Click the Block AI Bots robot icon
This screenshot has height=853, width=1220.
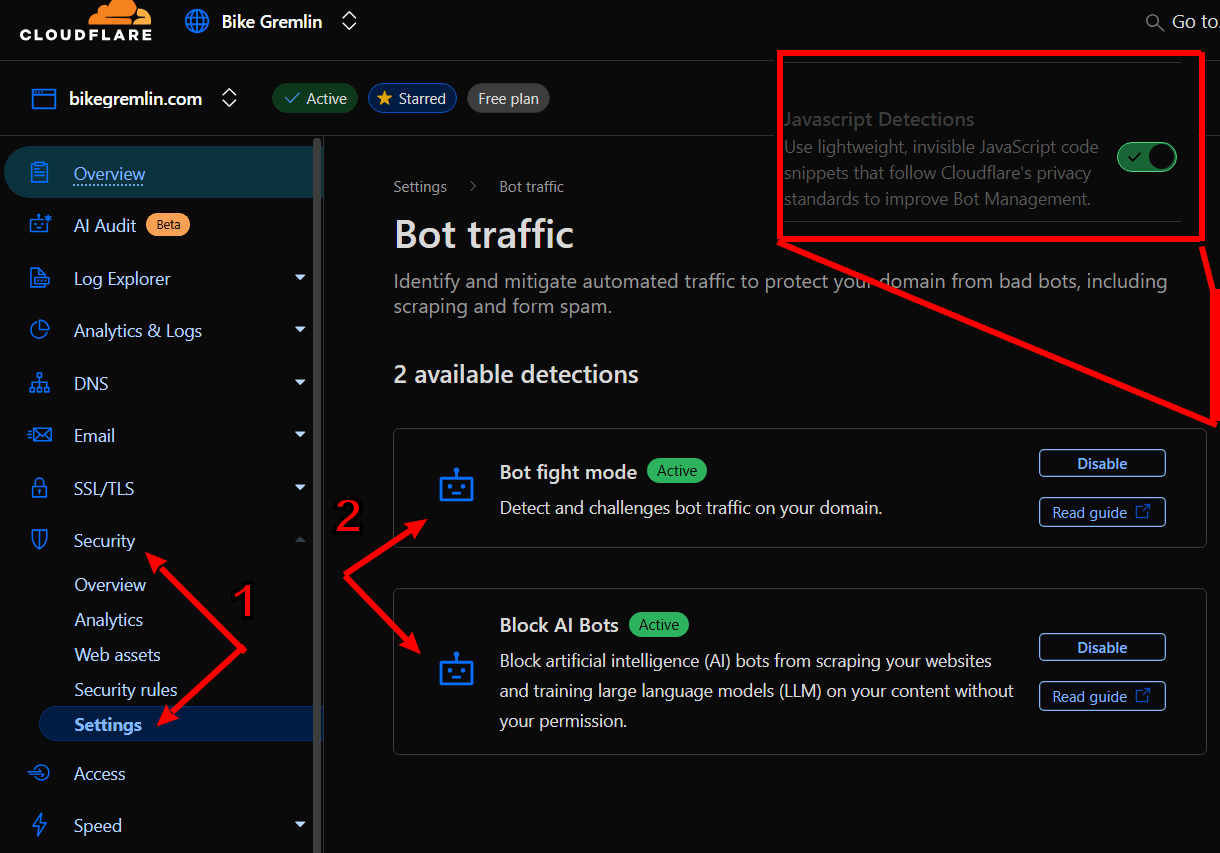[x=456, y=668]
